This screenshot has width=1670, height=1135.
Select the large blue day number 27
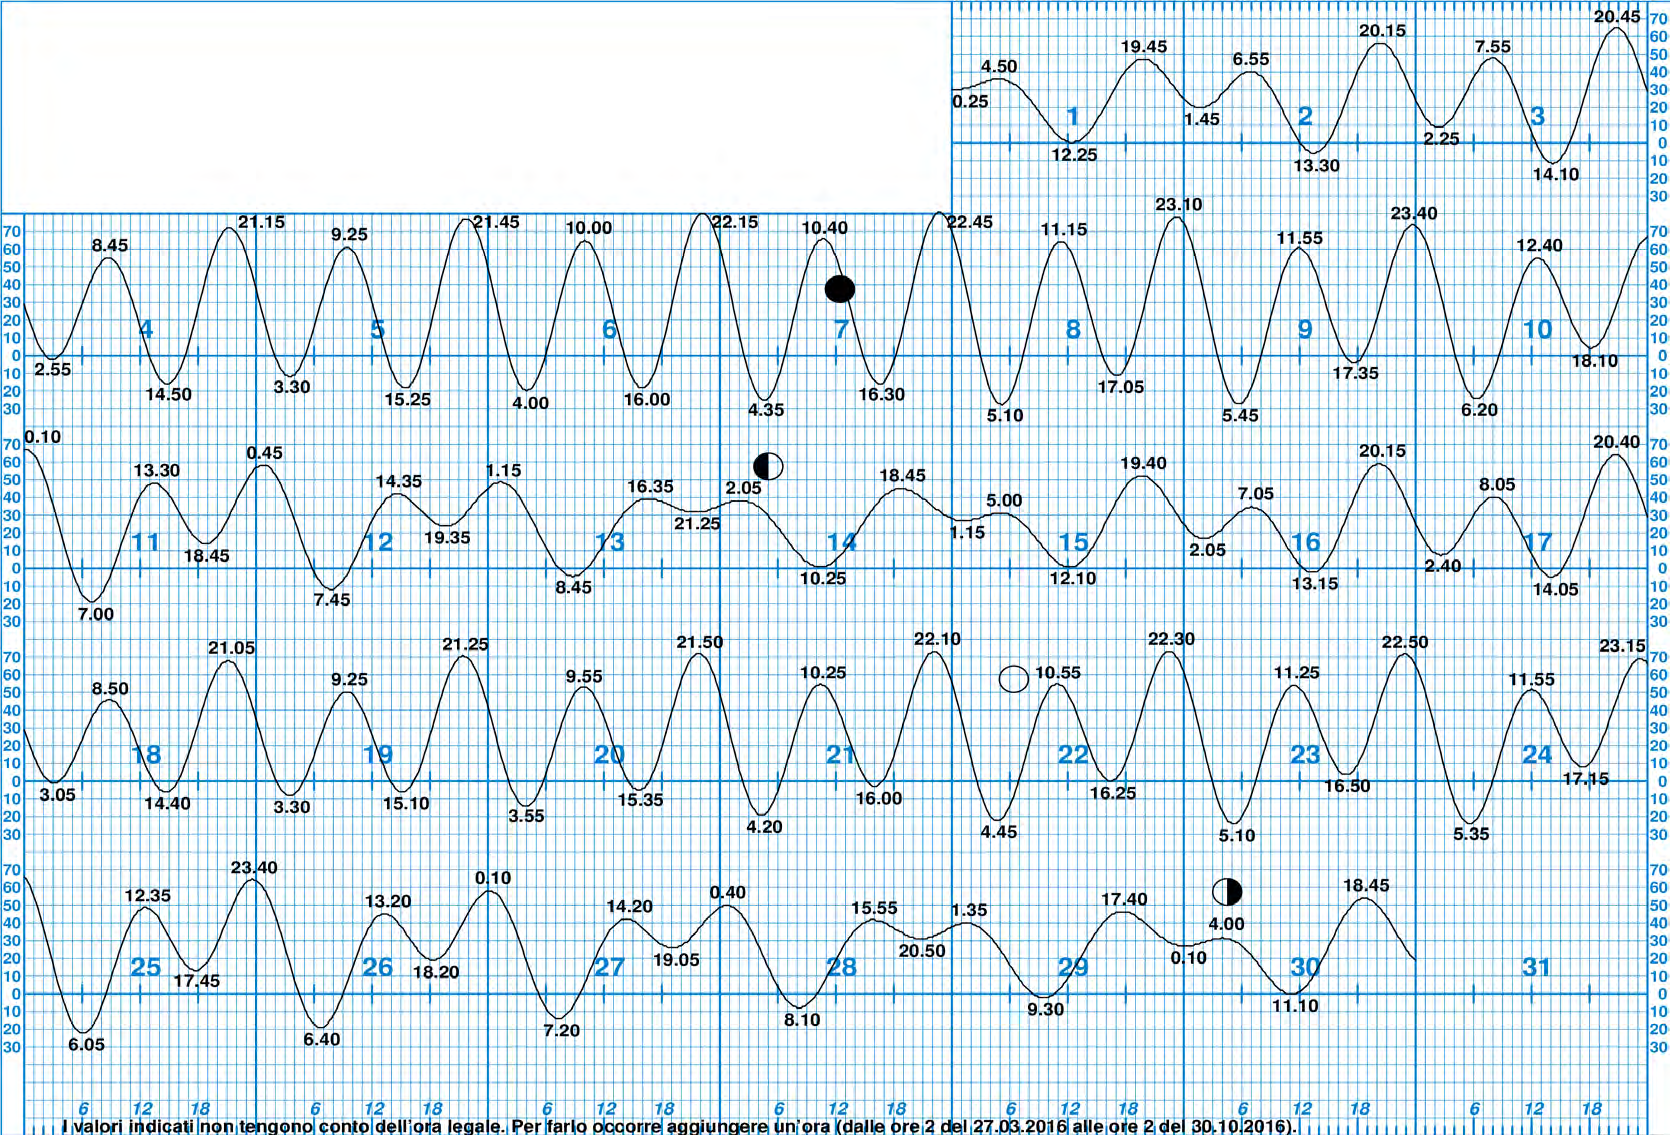pos(610,967)
